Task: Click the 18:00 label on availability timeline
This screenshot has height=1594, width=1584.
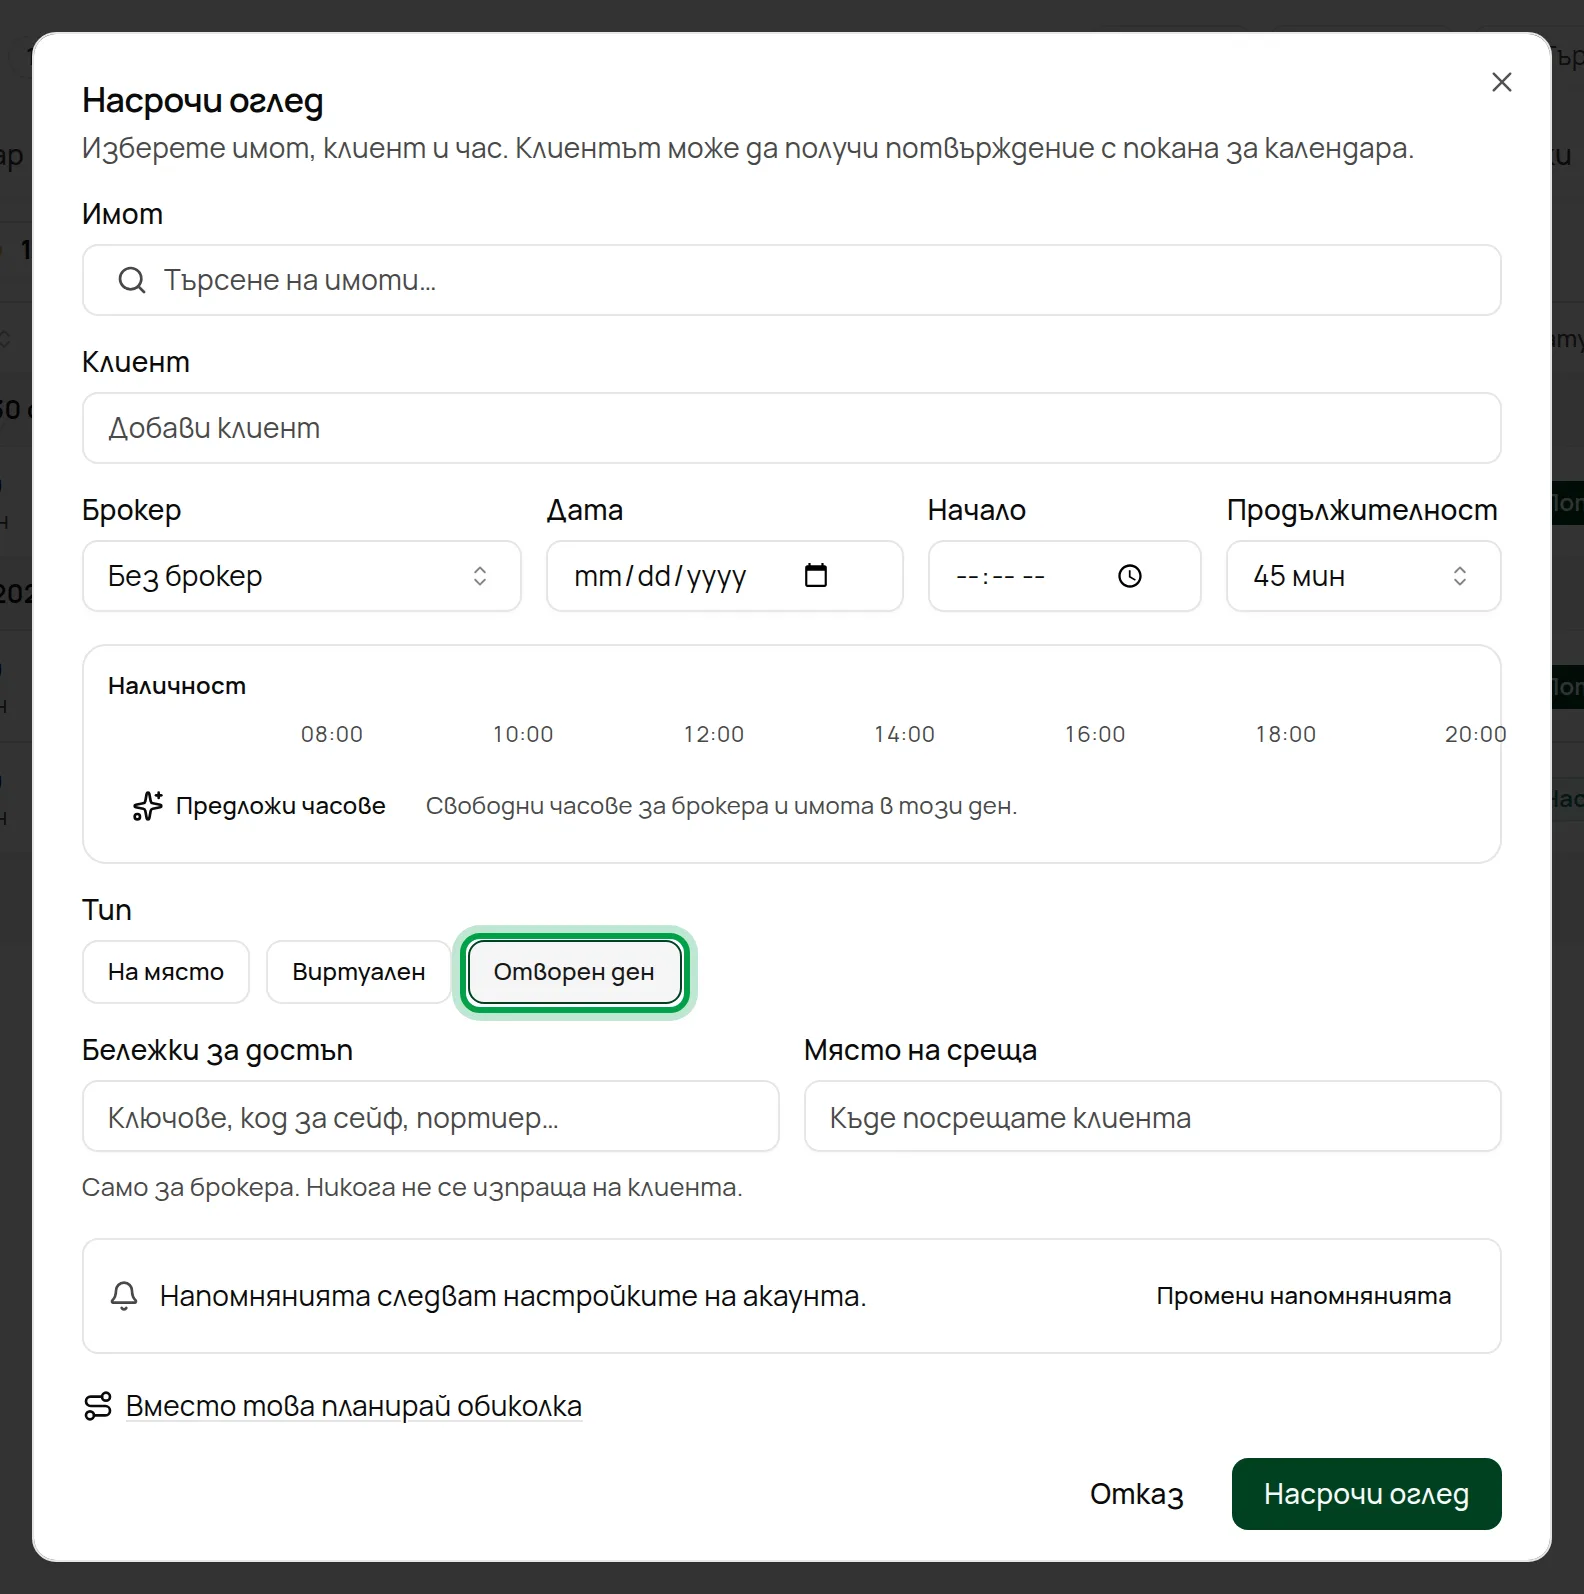Action: [x=1286, y=734]
